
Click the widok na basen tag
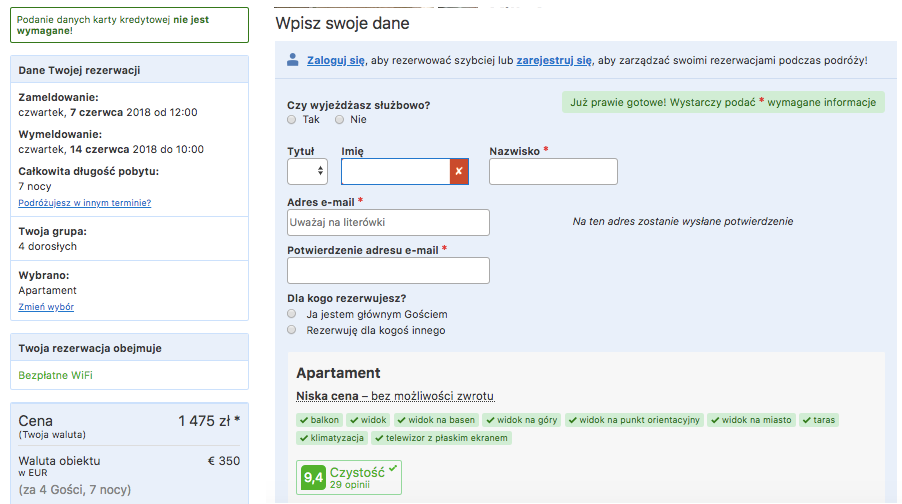[437, 420]
